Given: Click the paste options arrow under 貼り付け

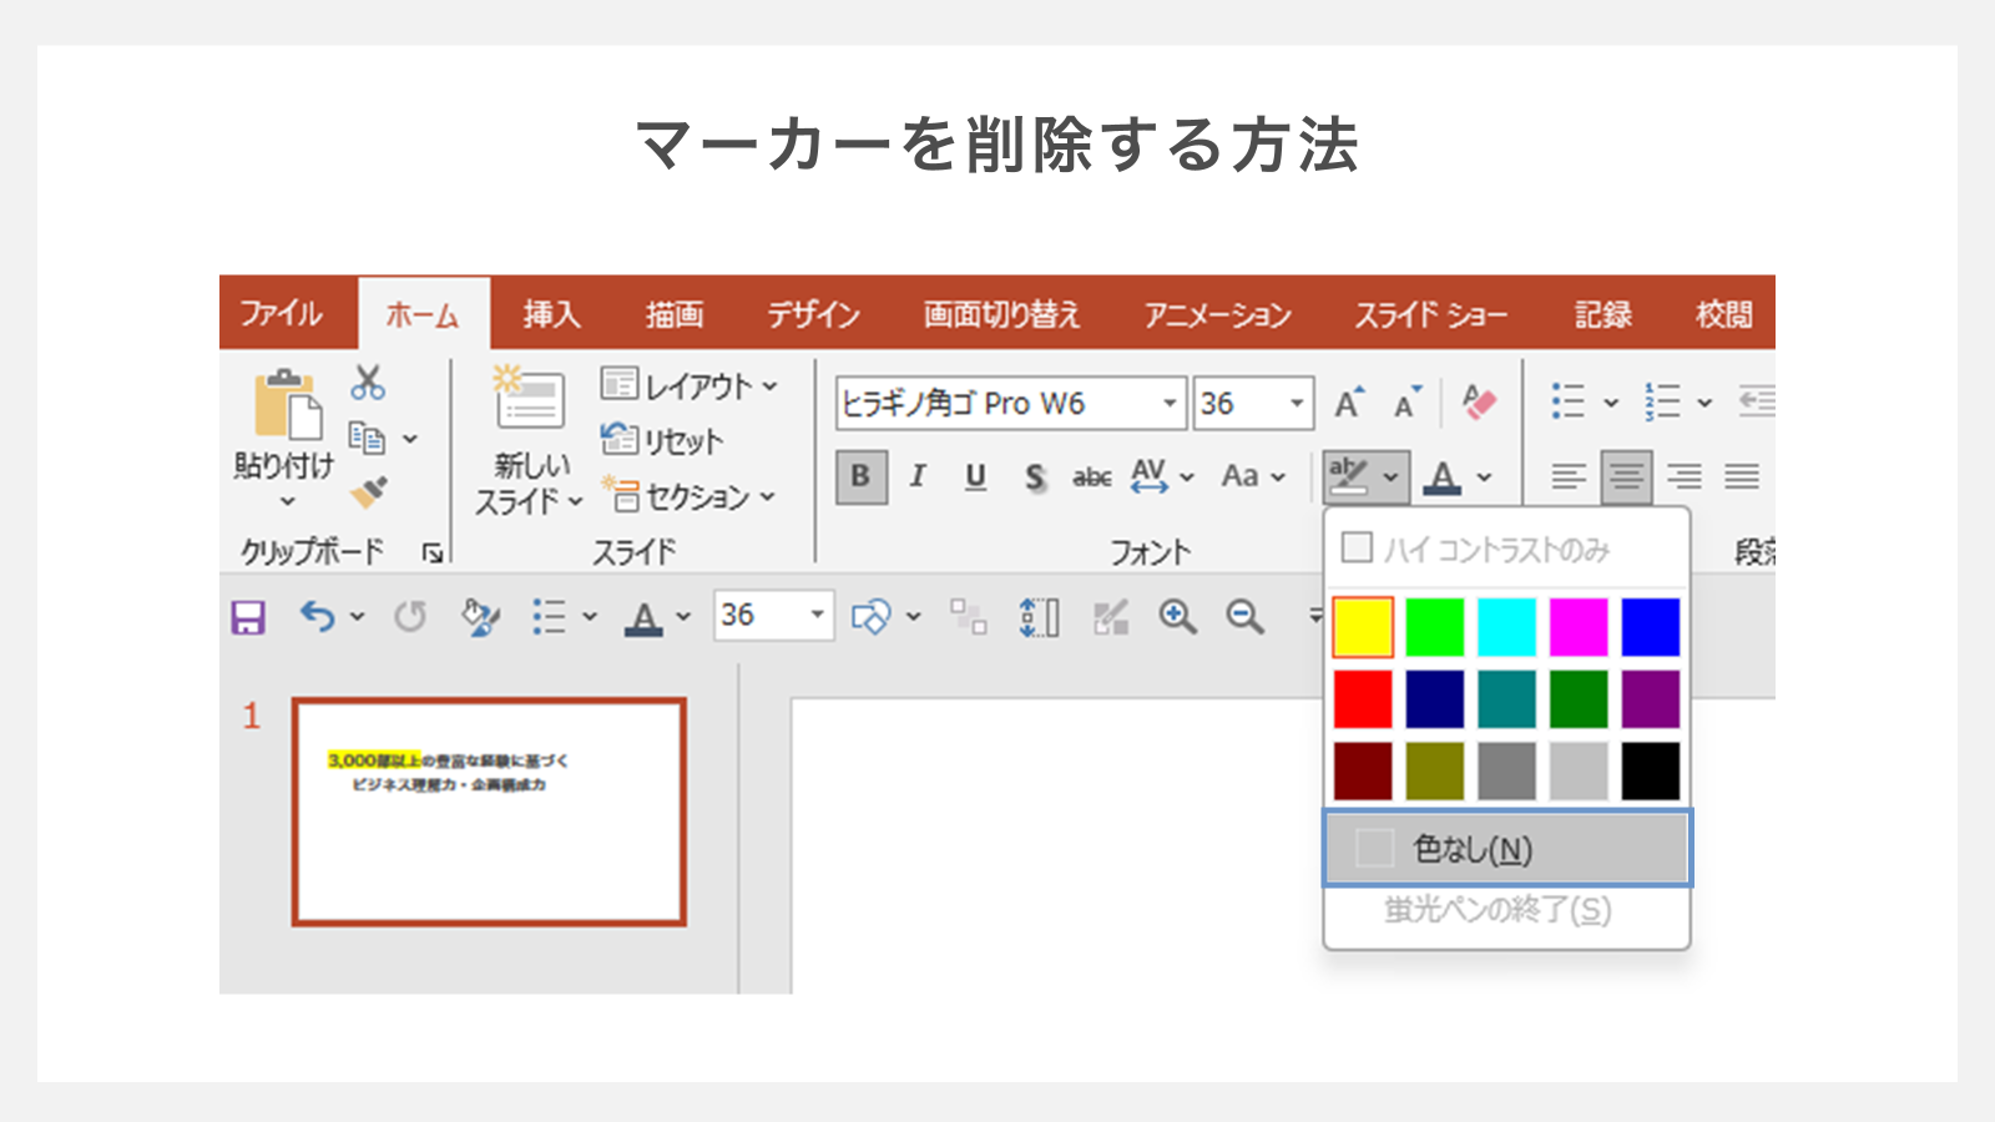Looking at the screenshot, I should [x=288, y=501].
